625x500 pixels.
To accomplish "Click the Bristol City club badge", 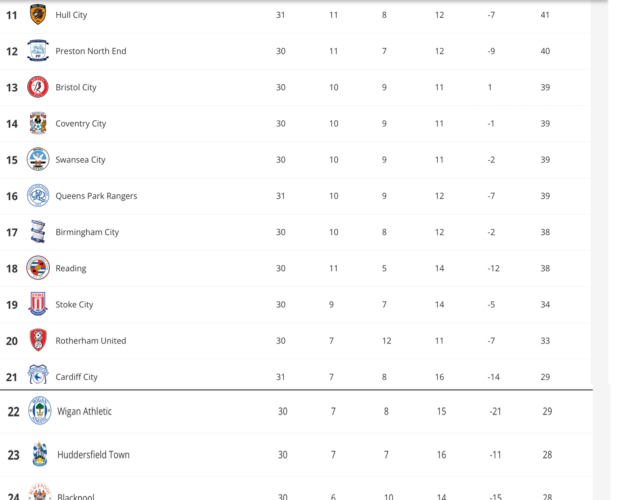I will pyautogui.click(x=38, y=87).
